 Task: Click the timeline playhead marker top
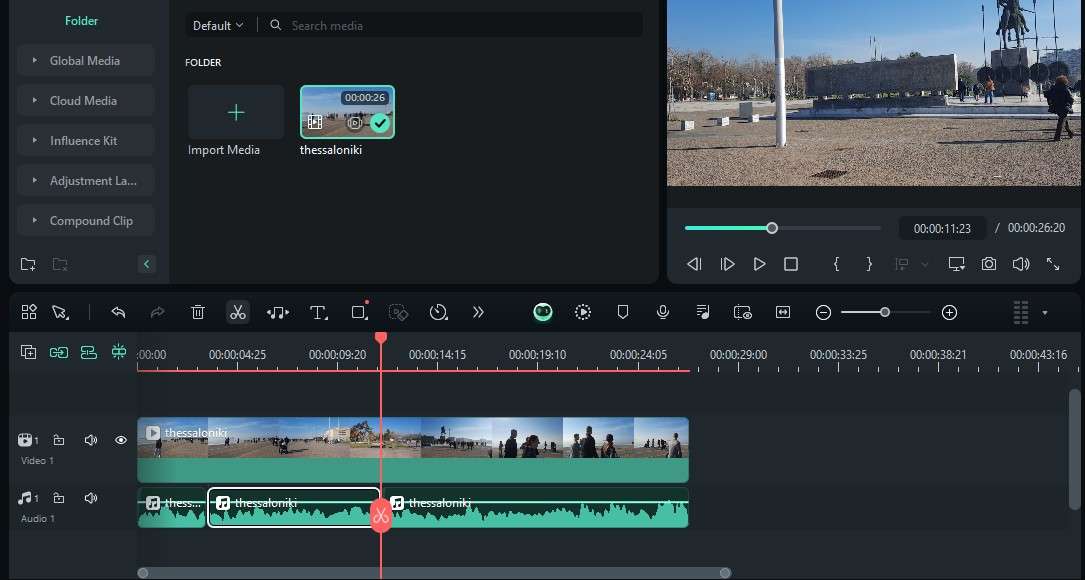tap(381, 338)
